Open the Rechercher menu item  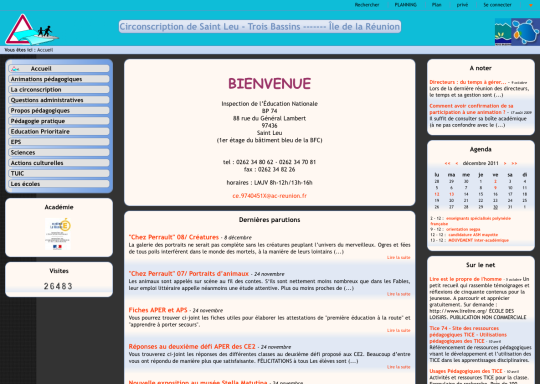(x=367, y=5)
